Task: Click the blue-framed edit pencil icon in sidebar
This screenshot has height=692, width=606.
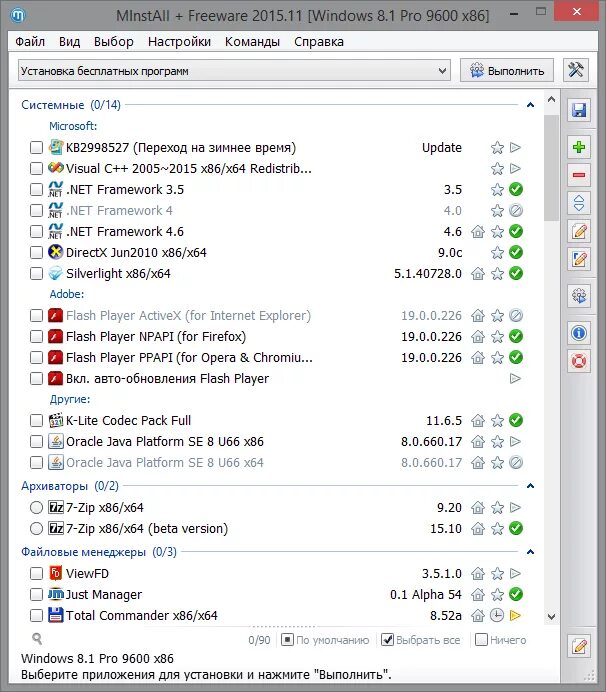Action: click(x=579, y=260)
